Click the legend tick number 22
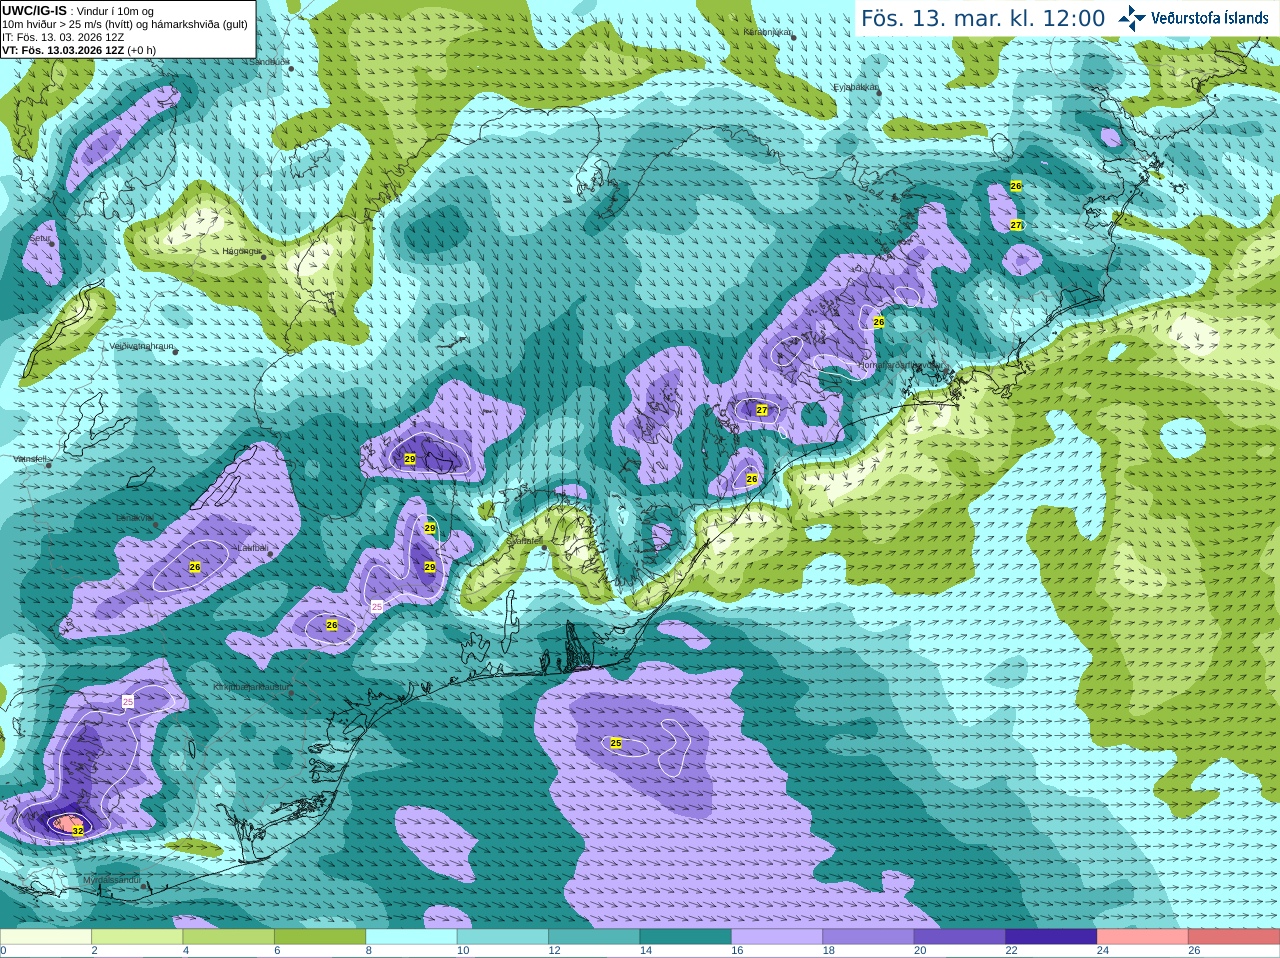The height and width of the screenshot is (958, 1280). click(1012, 951)
